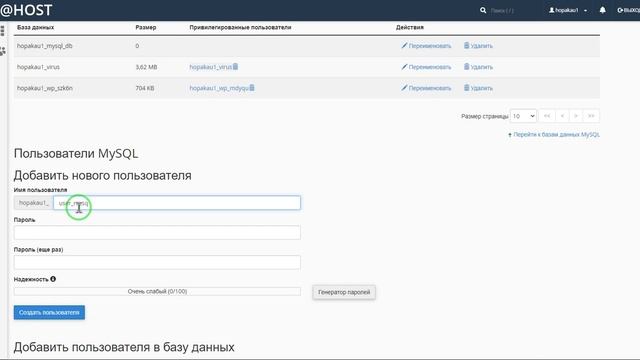Click Создать пользователя button
This screenshot has height=360, width=640.
click(x=49, y=313)
